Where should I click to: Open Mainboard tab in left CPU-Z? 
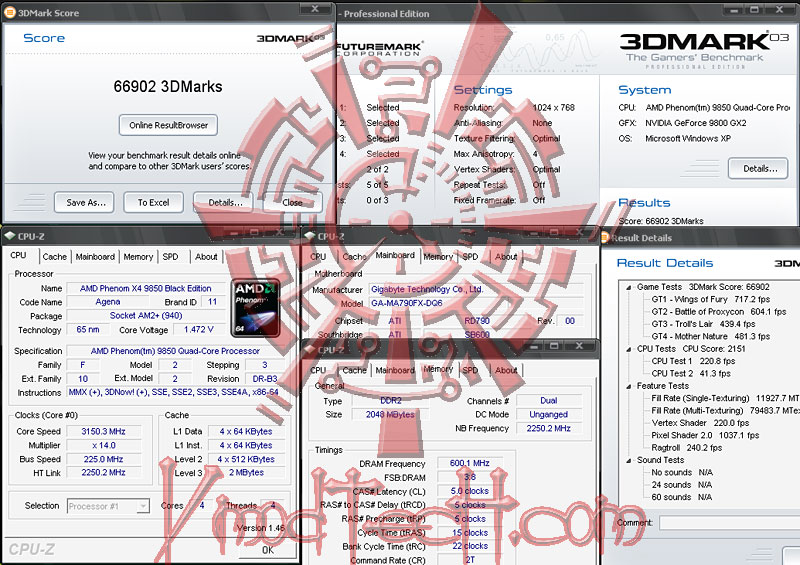click(95, 257)
